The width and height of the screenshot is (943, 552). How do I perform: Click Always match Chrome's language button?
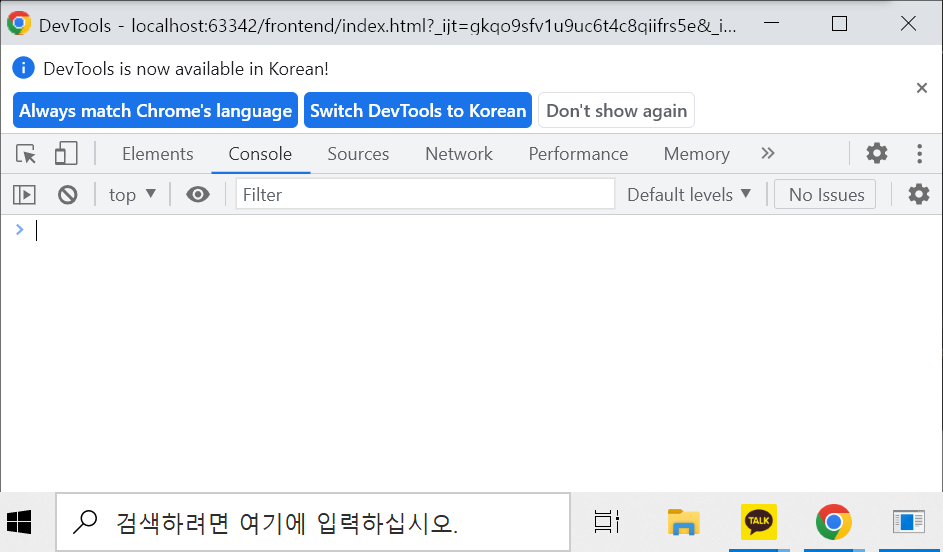tap(155, 110)
